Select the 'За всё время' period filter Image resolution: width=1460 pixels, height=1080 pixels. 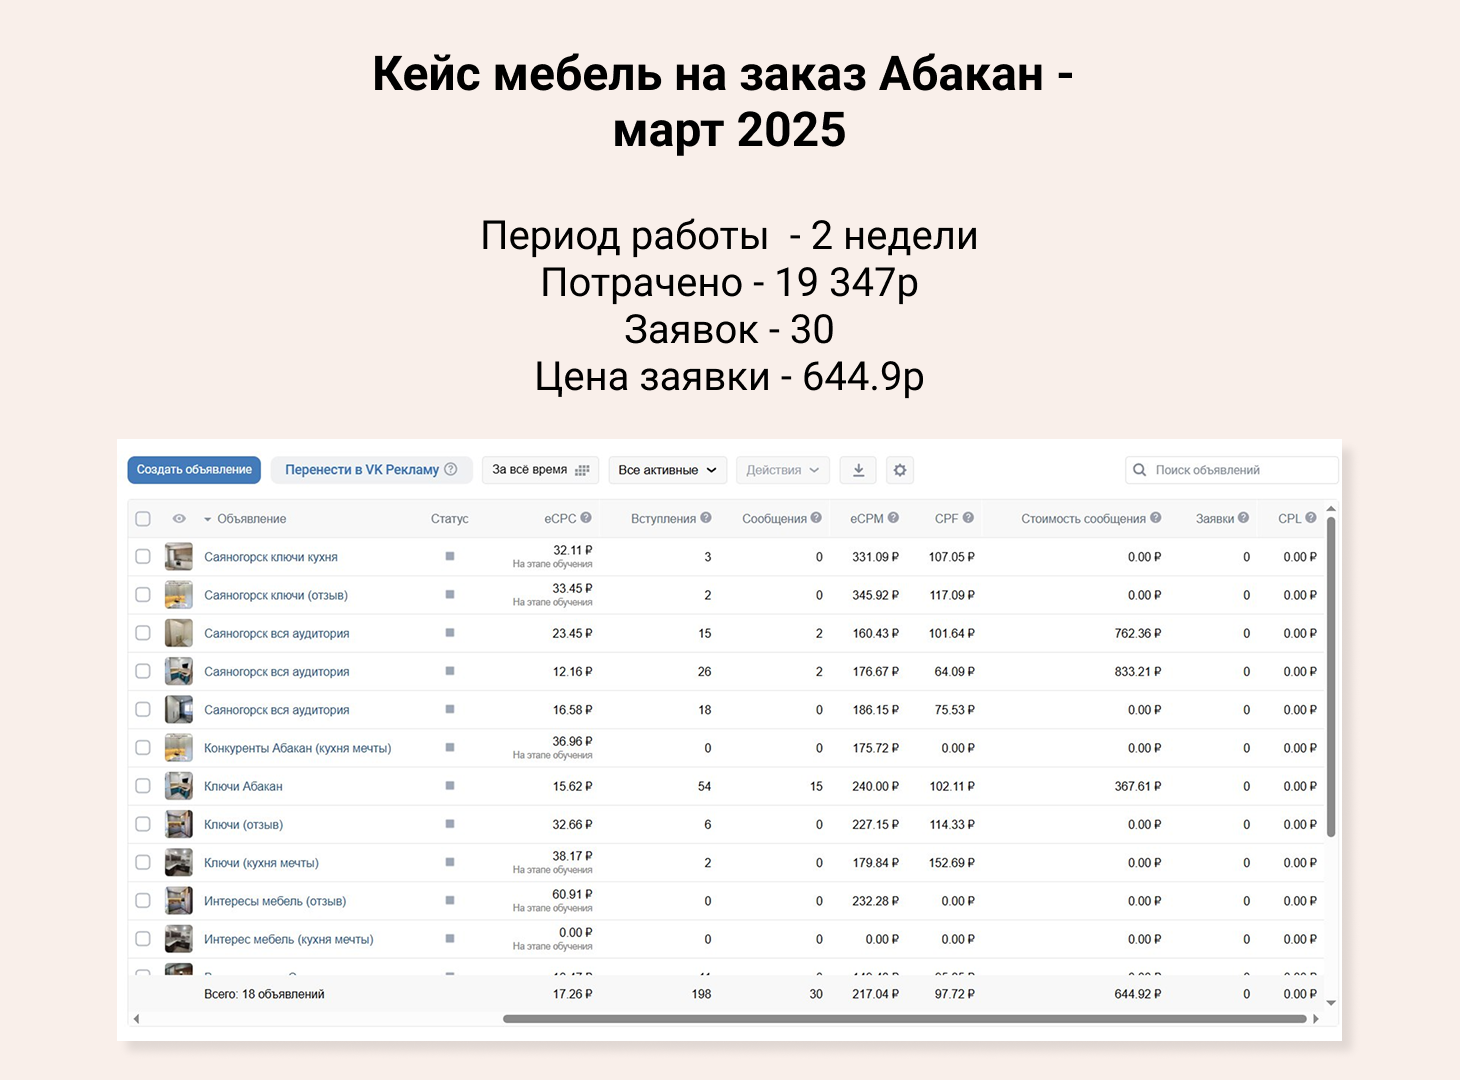click(530, 470)
